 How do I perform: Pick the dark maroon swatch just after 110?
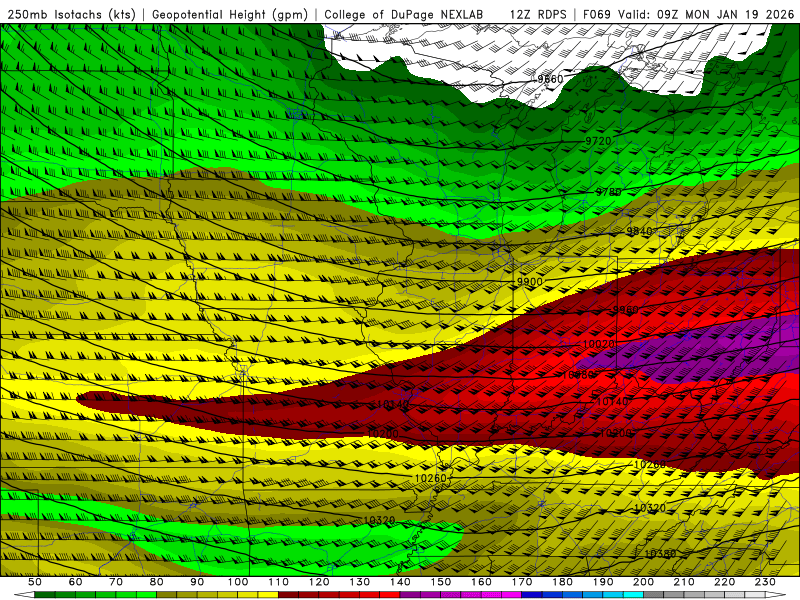click(288, 595)
